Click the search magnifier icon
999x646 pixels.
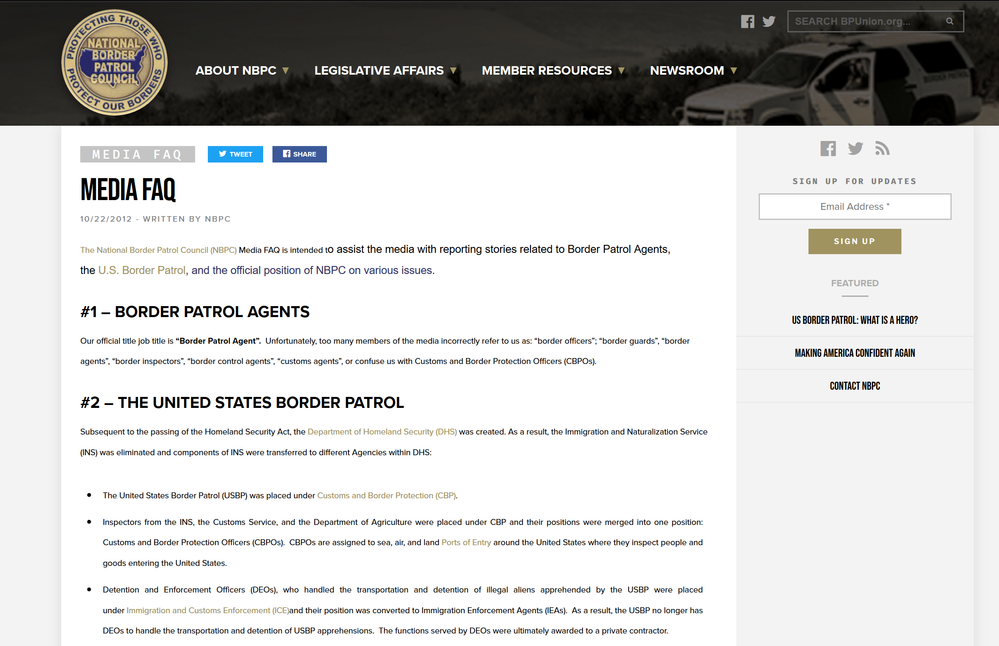click(949, 21)
